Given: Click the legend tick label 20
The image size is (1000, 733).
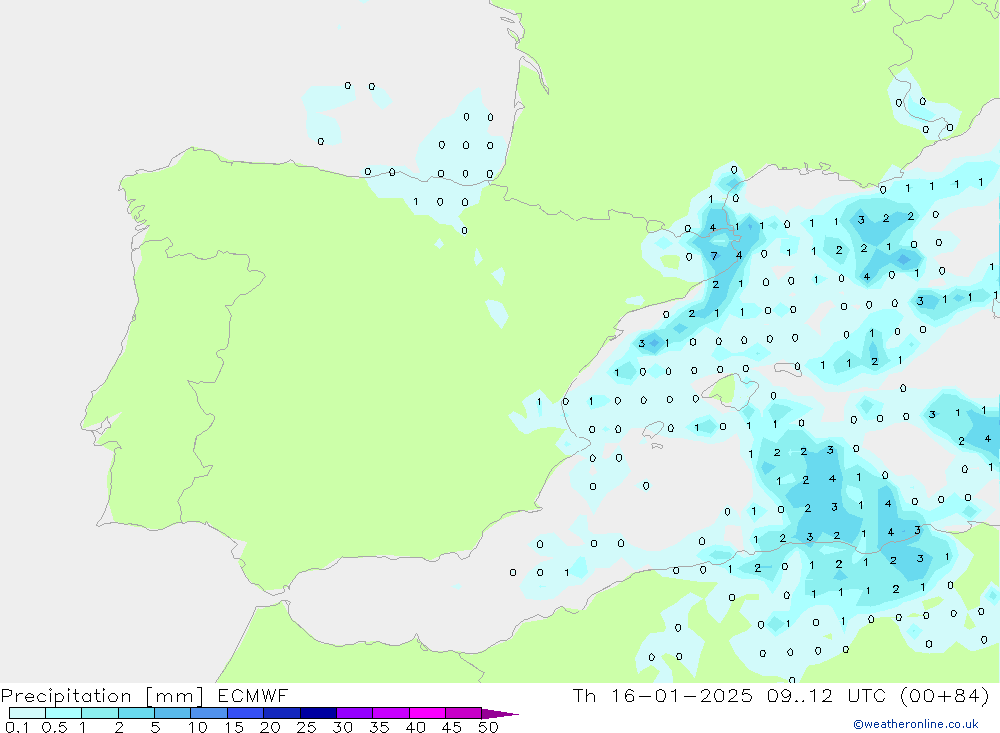Looking at the screenshot, I should coord(270,727).
